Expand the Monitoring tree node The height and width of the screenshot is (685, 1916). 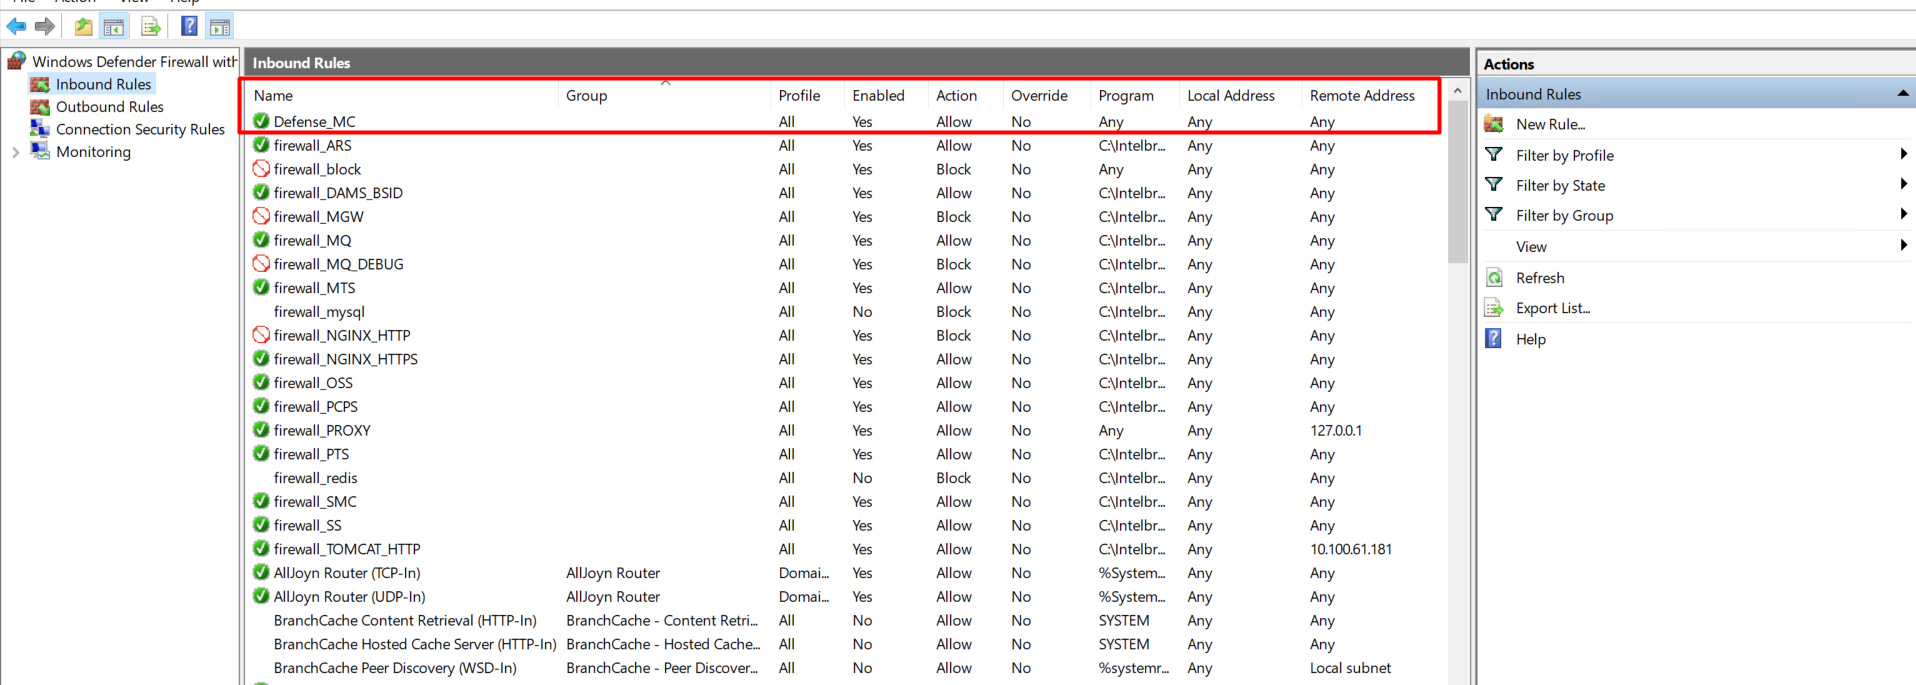16,152
